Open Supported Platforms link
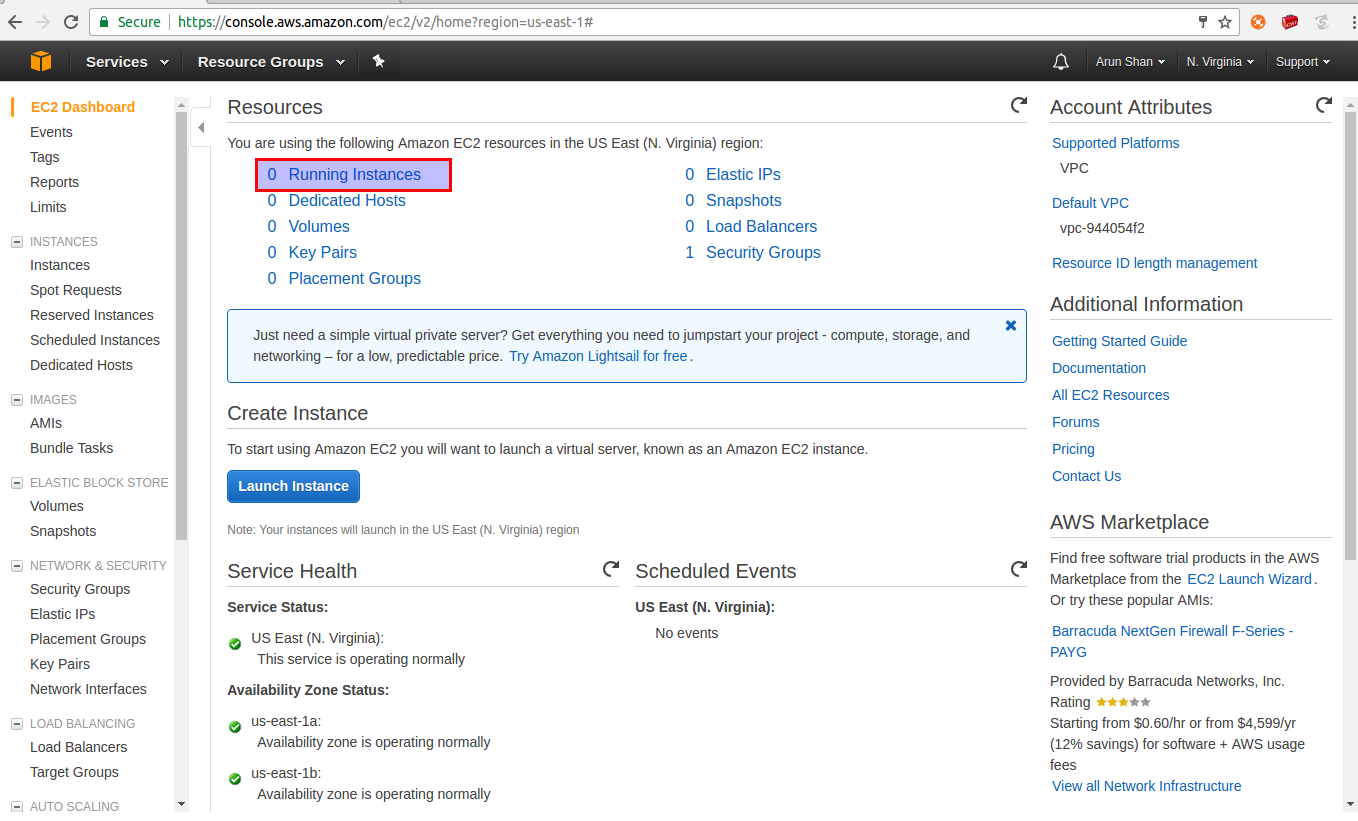The image size is (1358, 821). [x=1115, y=143]
